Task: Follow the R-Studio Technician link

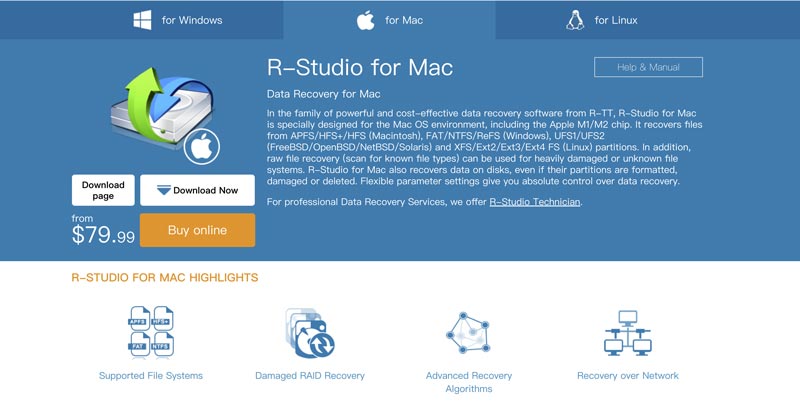Action: coord(535,202)
